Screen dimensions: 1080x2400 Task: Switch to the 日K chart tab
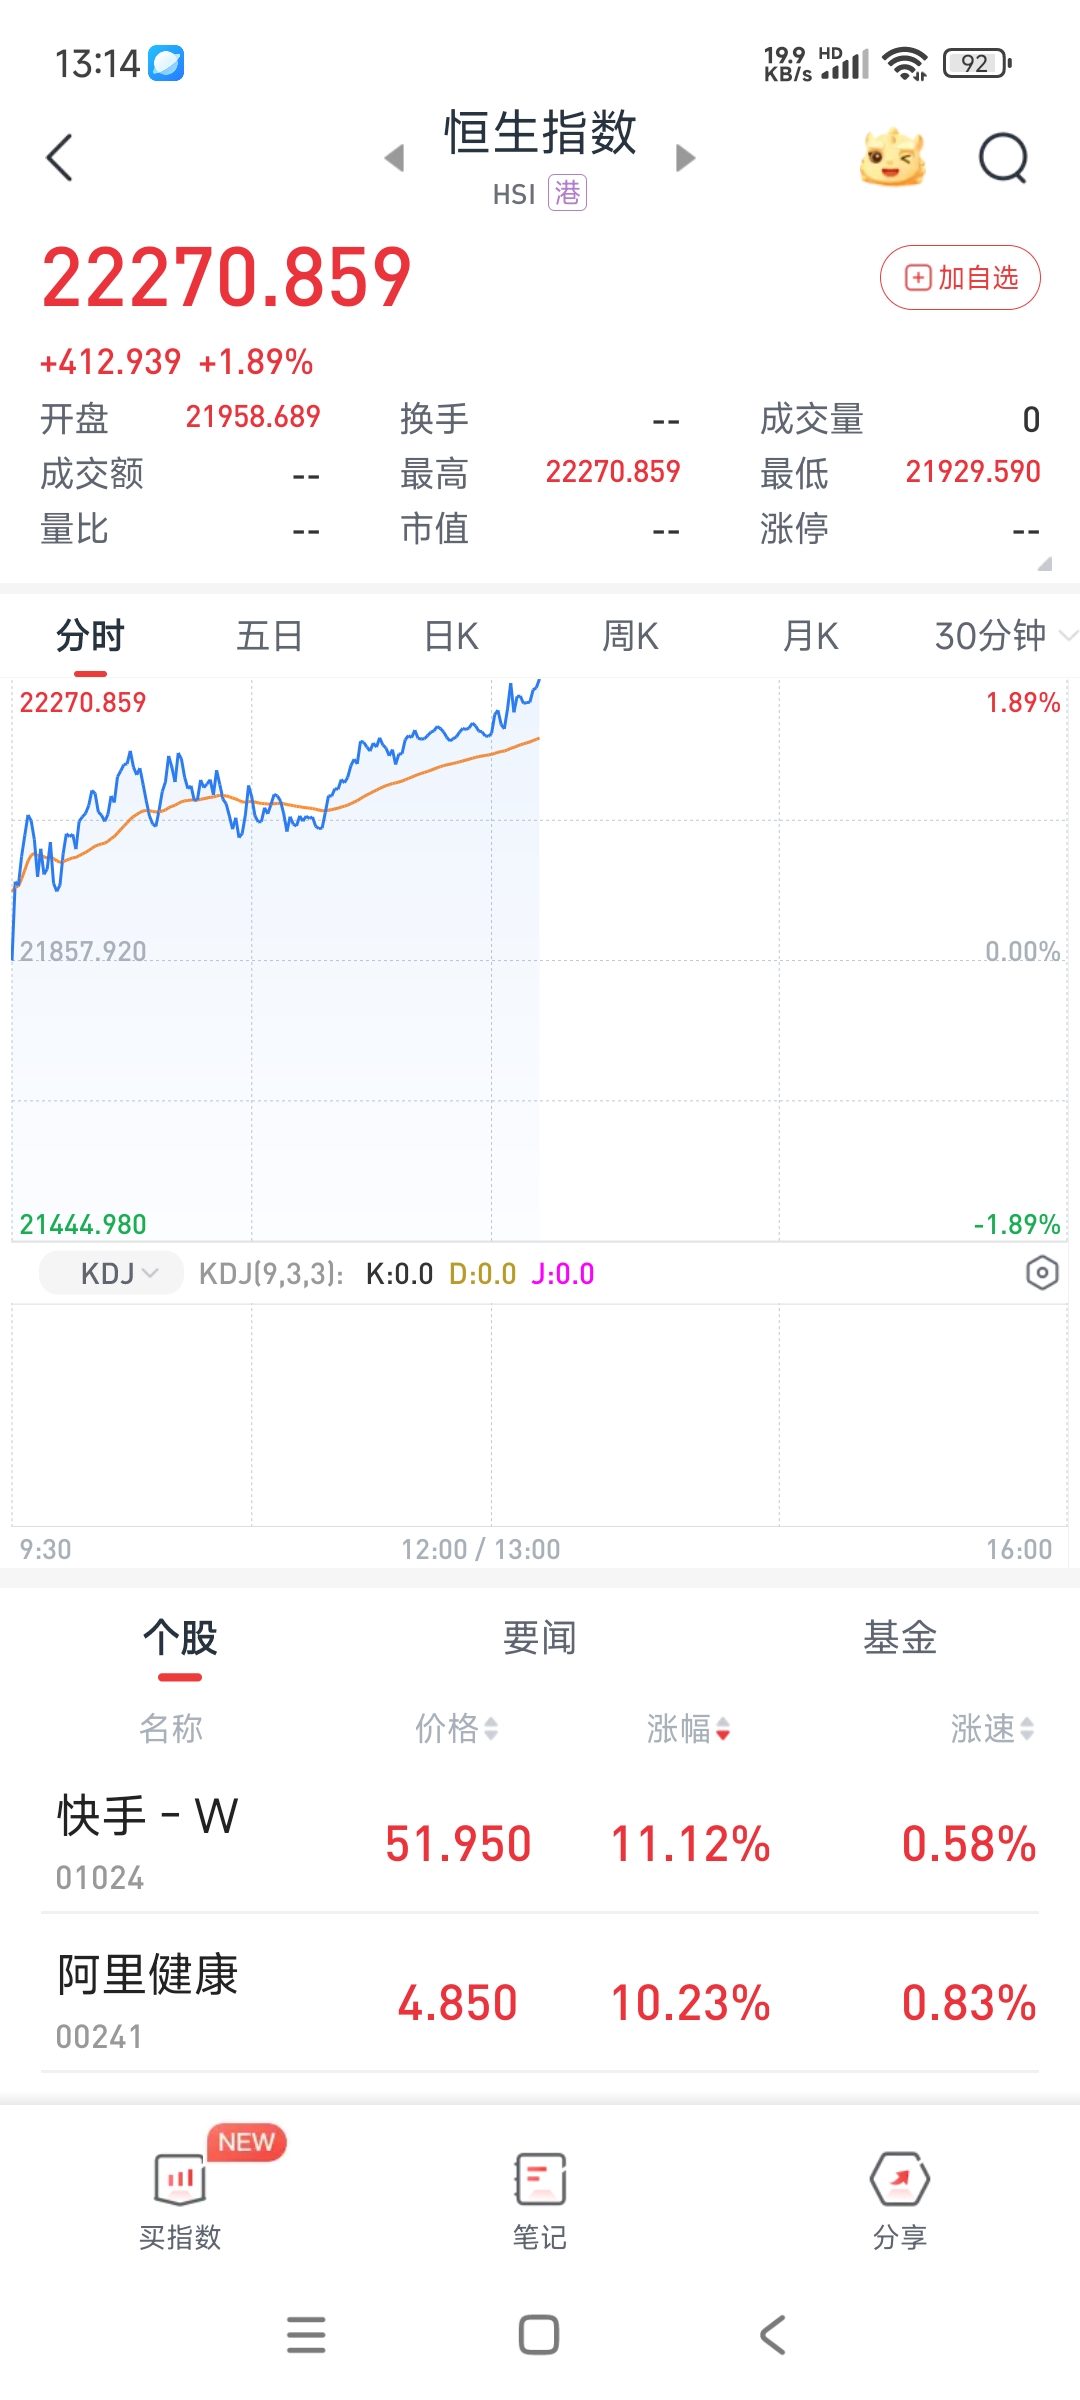451,636
